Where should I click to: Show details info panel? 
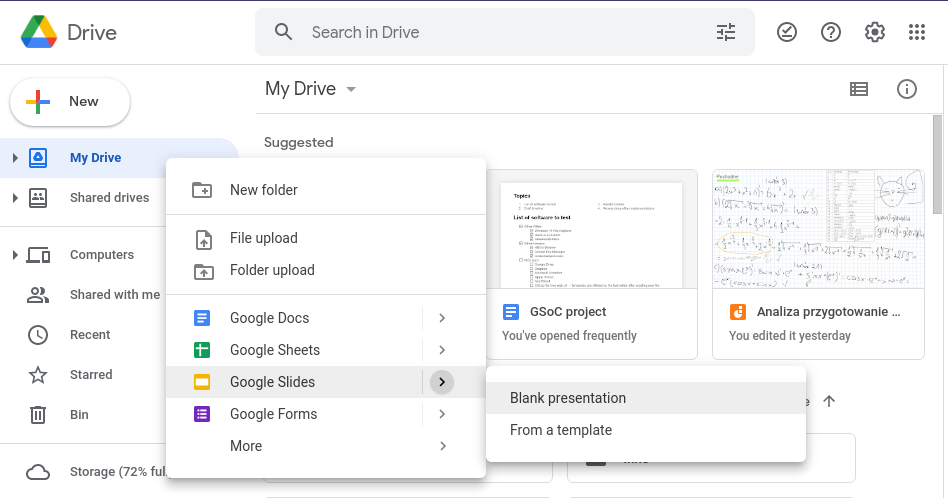(906, 89)
